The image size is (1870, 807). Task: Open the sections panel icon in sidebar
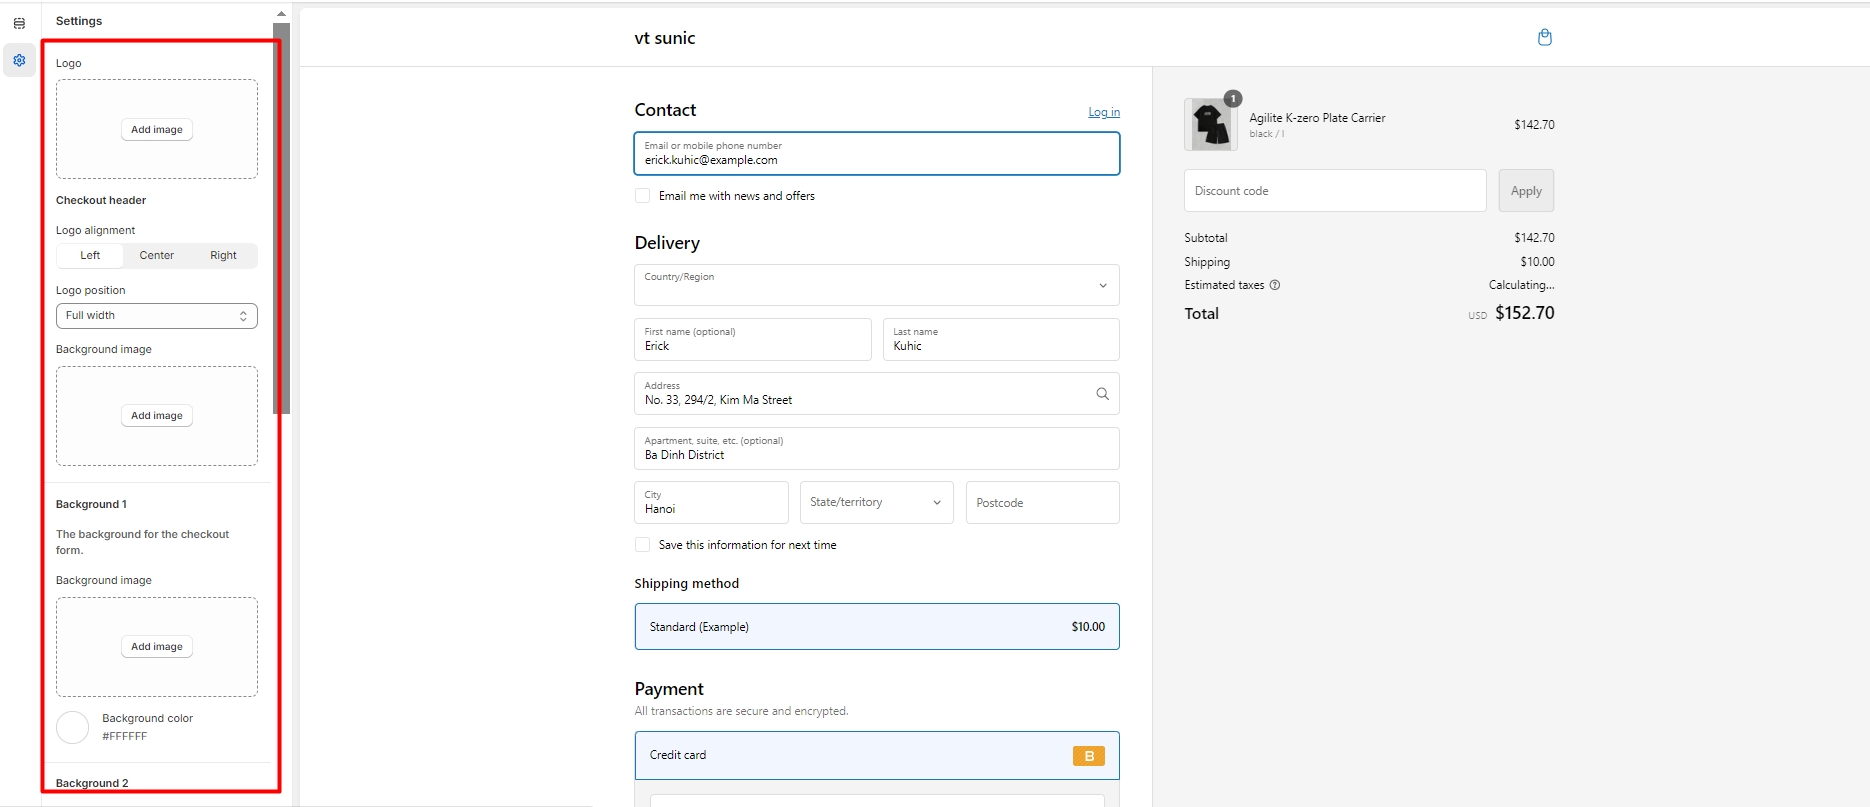coord(19,23)
